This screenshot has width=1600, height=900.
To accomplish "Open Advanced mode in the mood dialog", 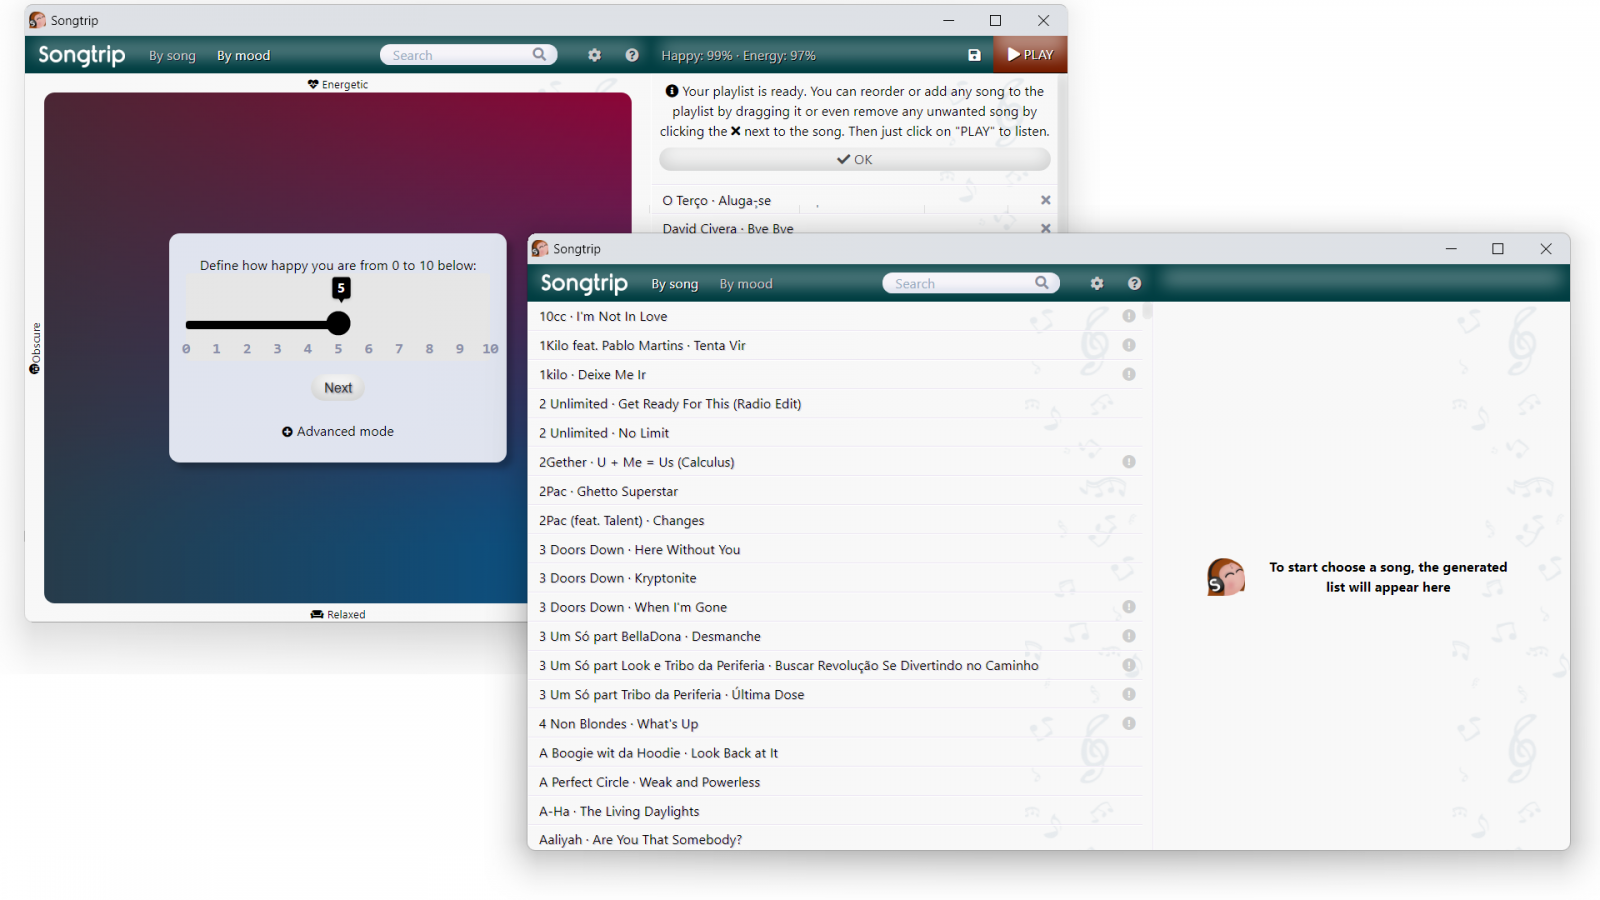I will (x=338, y=432).
